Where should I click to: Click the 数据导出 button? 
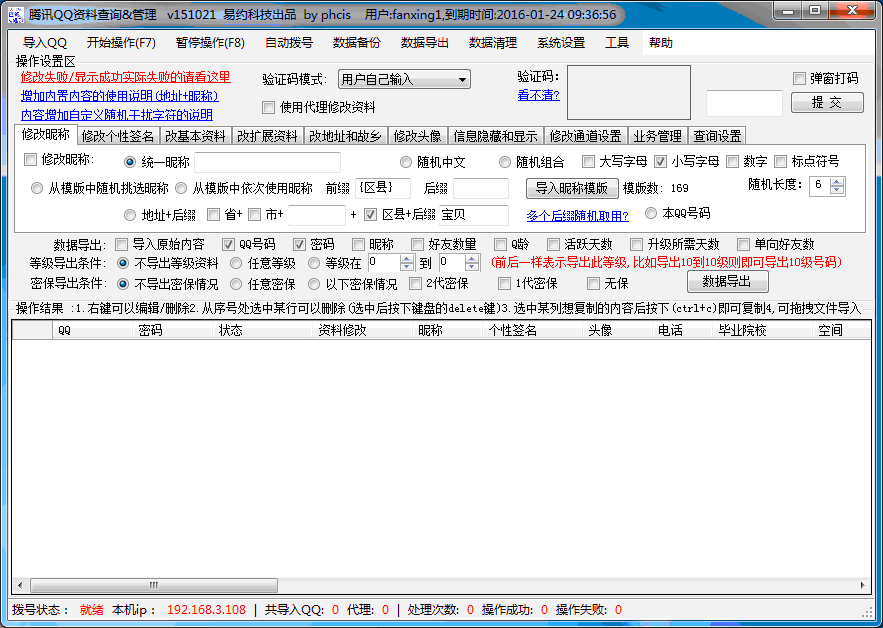coord(728,282)
